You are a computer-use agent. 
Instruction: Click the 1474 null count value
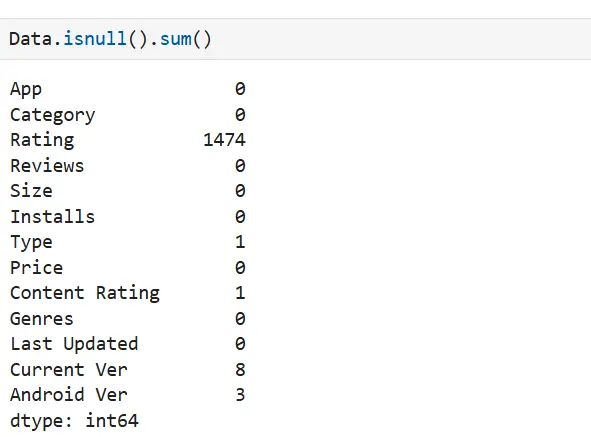224,140
